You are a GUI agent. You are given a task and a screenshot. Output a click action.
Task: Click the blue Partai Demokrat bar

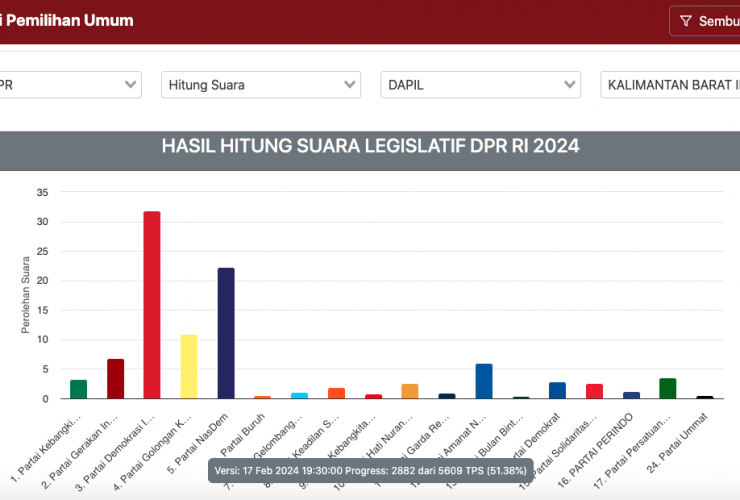558,390
